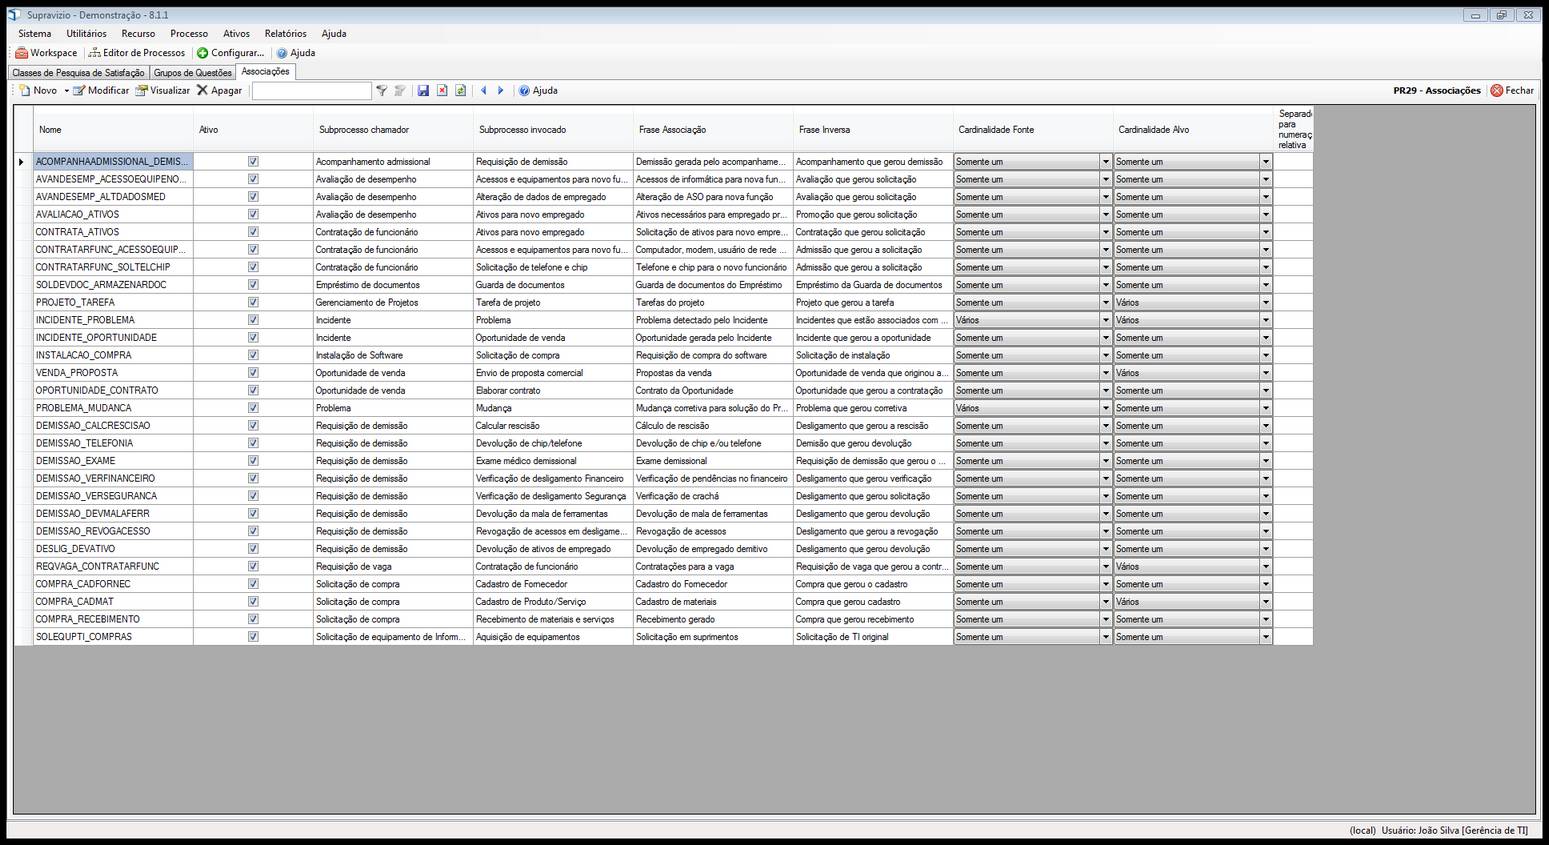
Task: Save changes with the floppy disk icon
Action: point(423,90)
